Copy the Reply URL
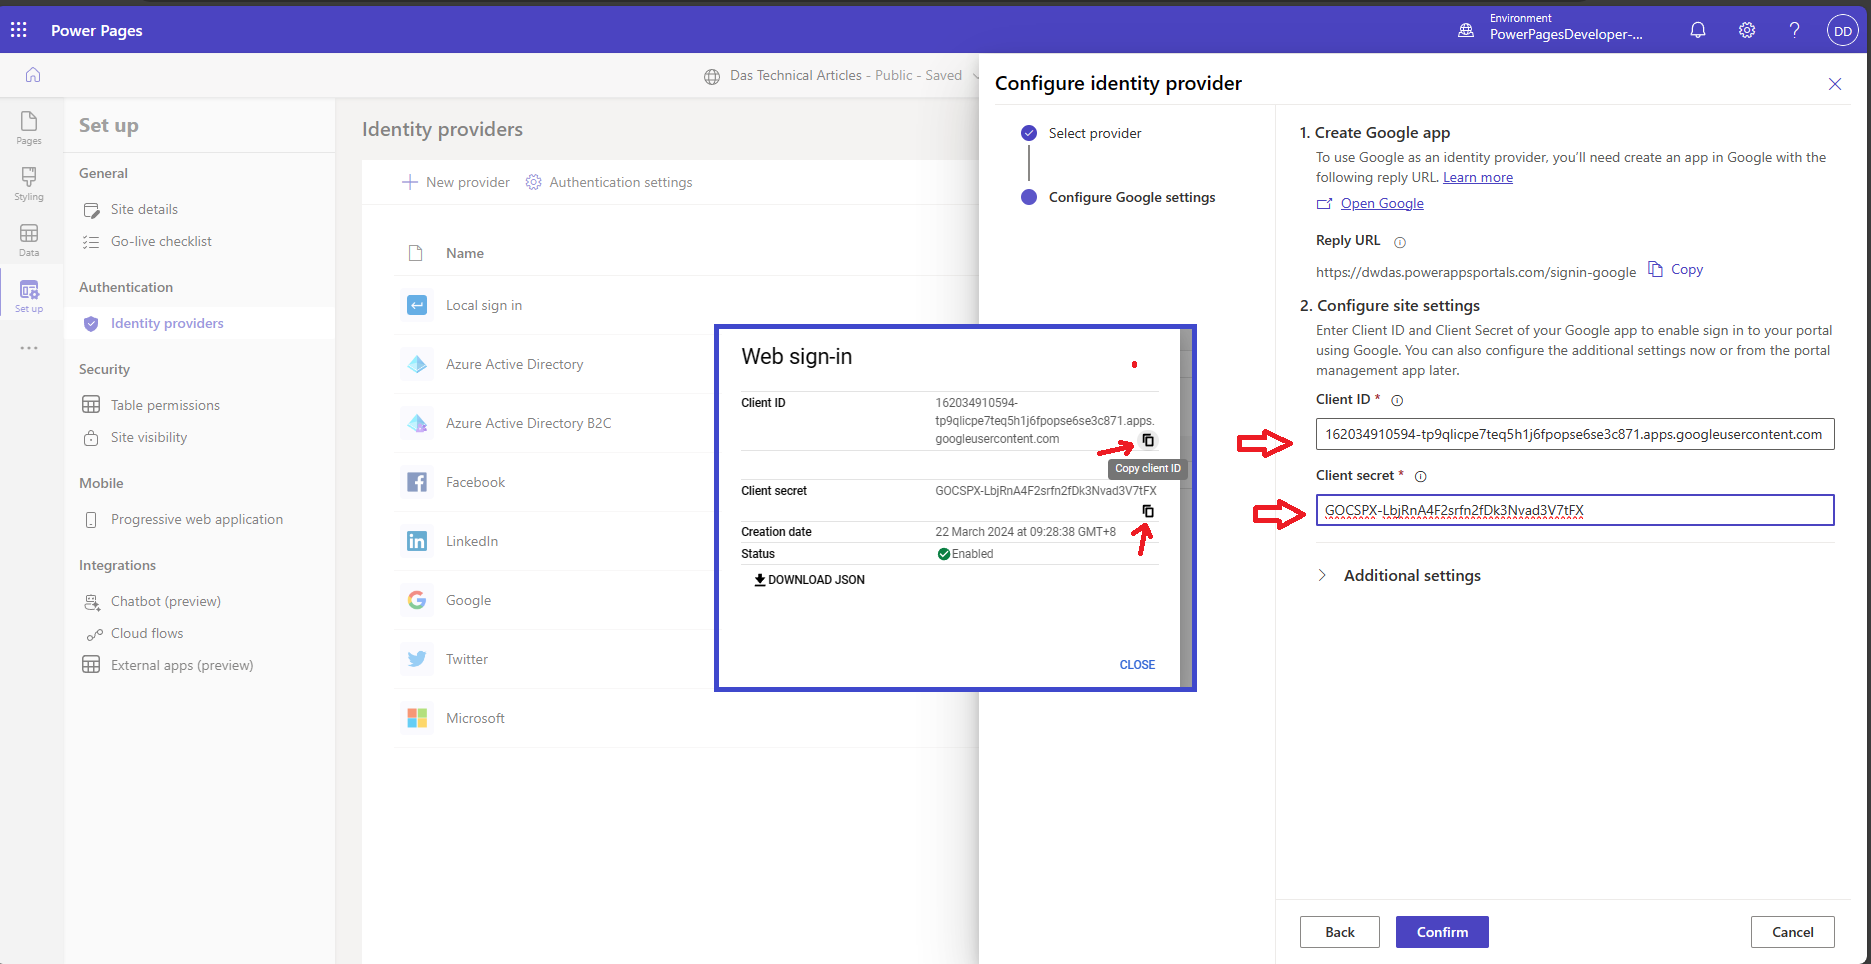The image size is (1871, 964). 1676,269
